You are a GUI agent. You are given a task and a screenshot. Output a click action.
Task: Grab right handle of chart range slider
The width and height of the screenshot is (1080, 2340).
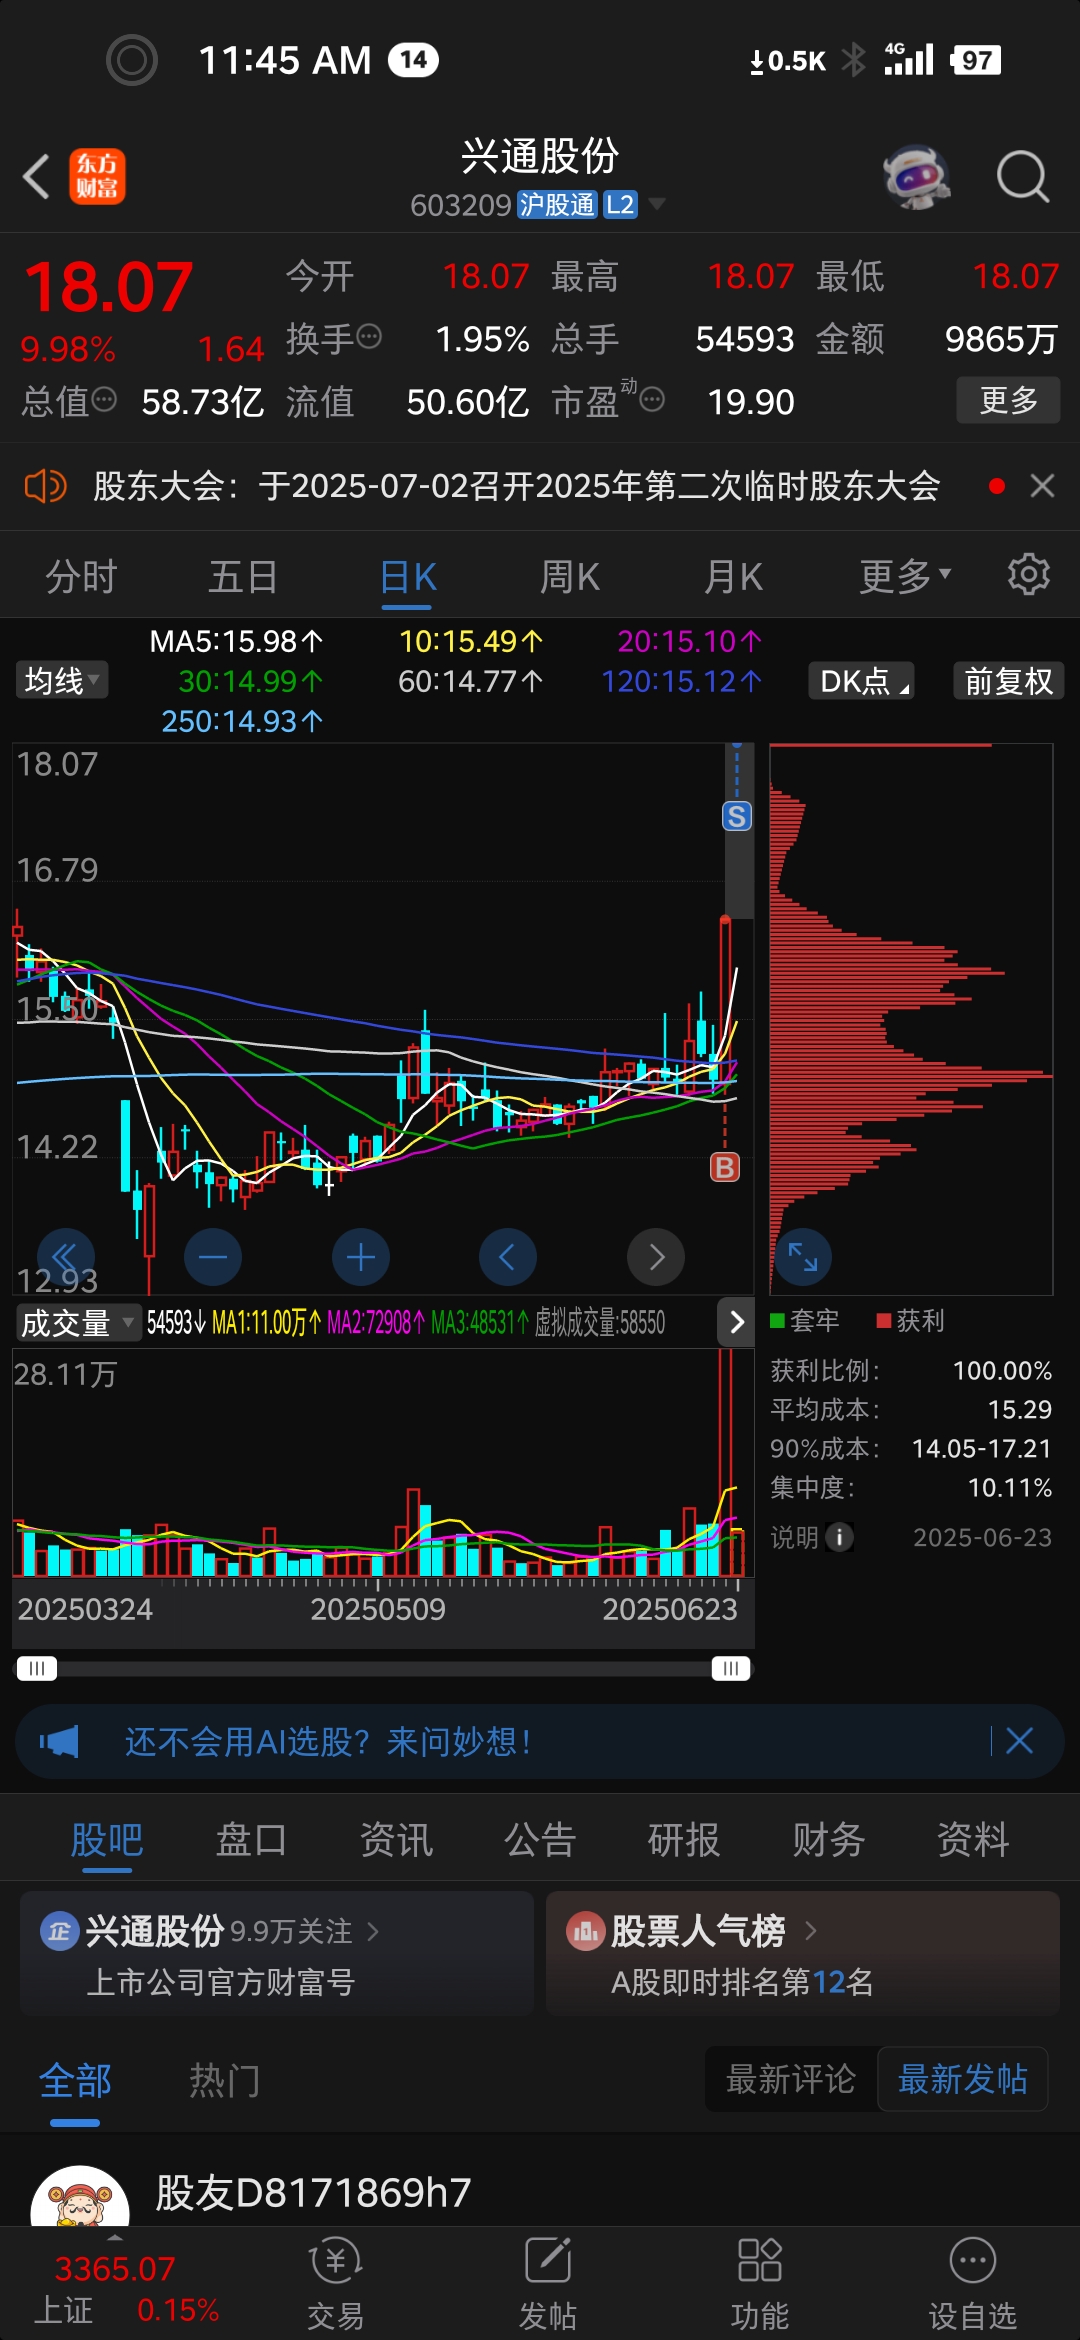731,1668
